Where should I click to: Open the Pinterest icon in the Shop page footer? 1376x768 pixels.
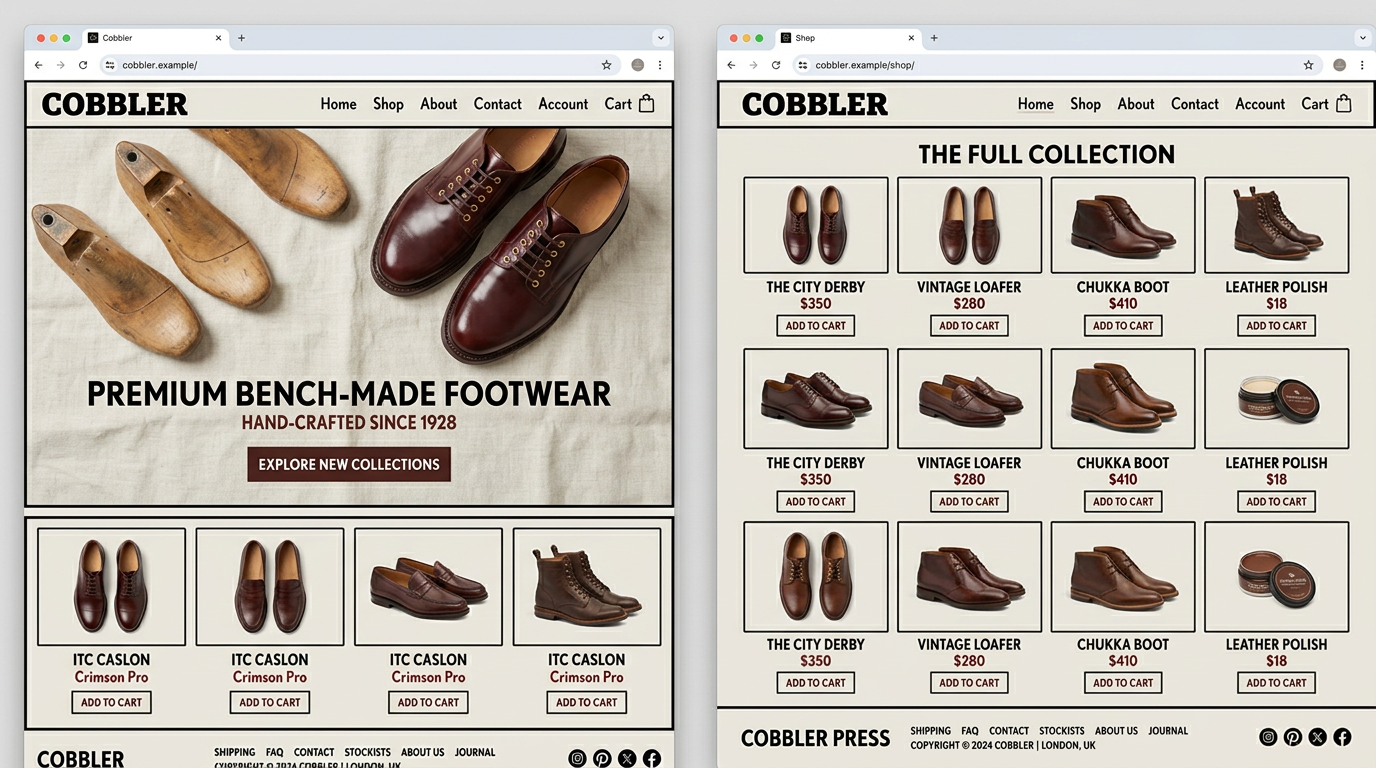point(1293,737)
